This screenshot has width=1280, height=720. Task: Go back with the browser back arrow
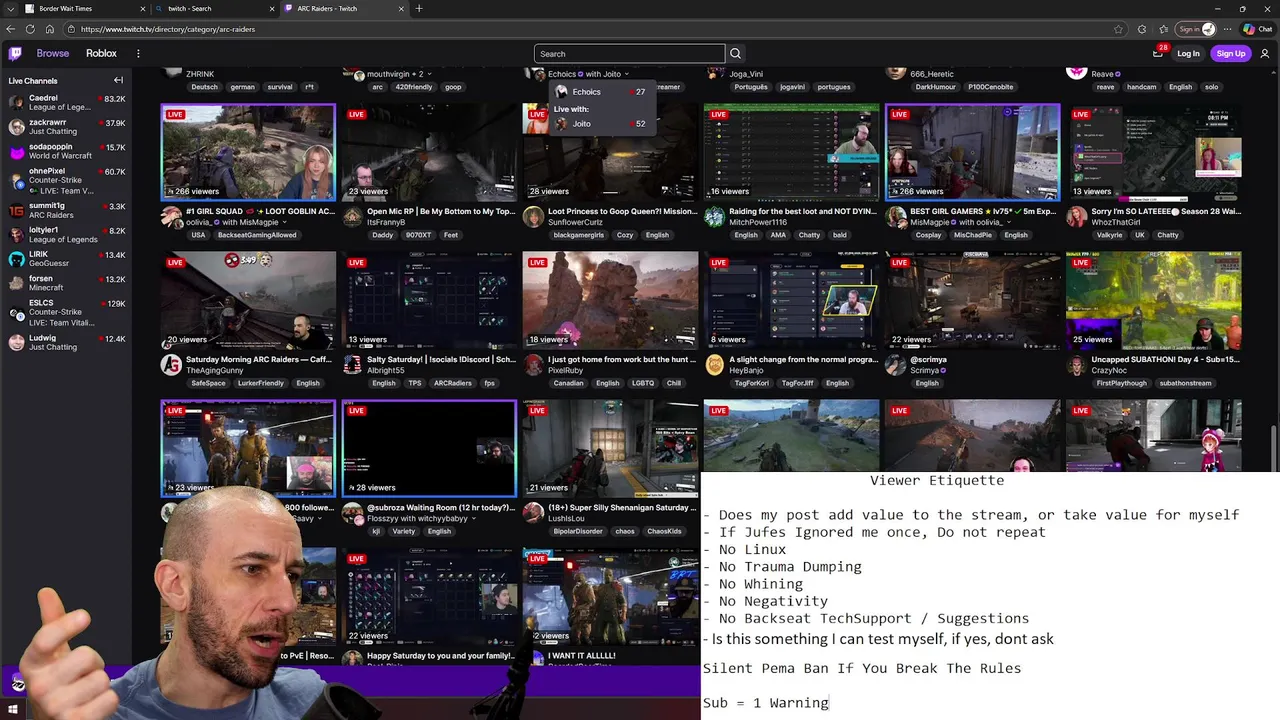click(x=11, y=29)
